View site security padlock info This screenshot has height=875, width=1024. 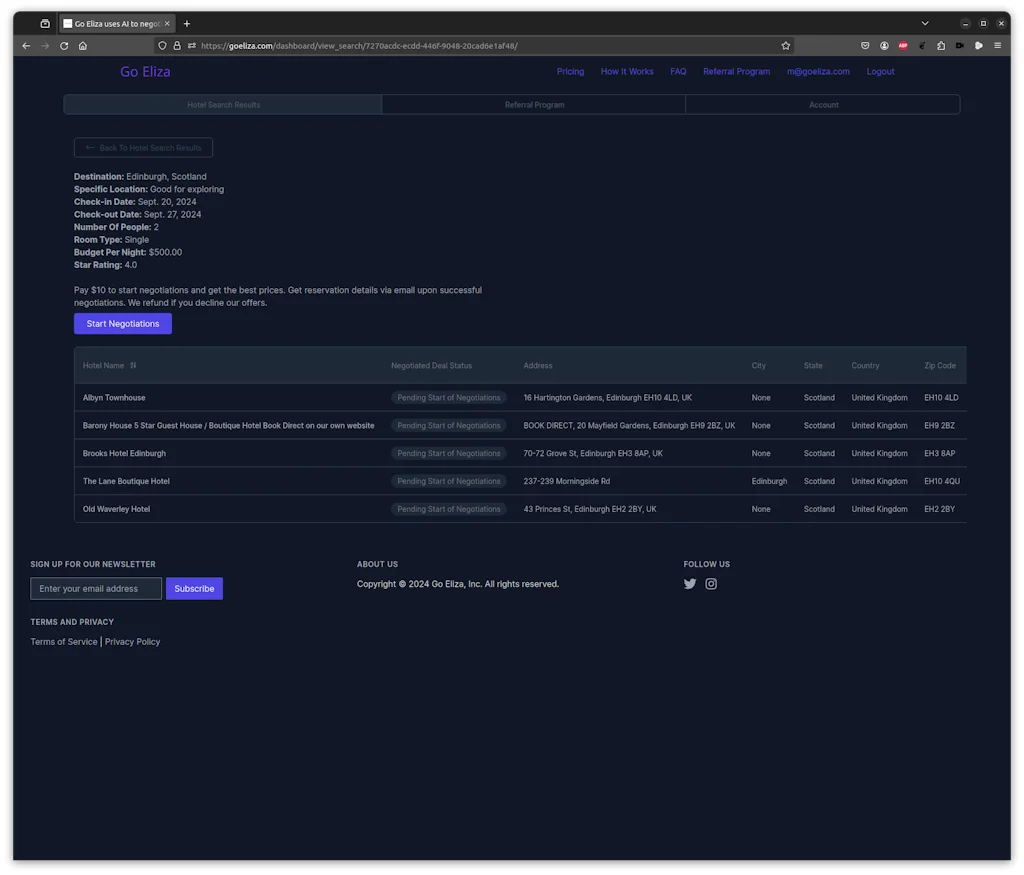tap(177, 46)
